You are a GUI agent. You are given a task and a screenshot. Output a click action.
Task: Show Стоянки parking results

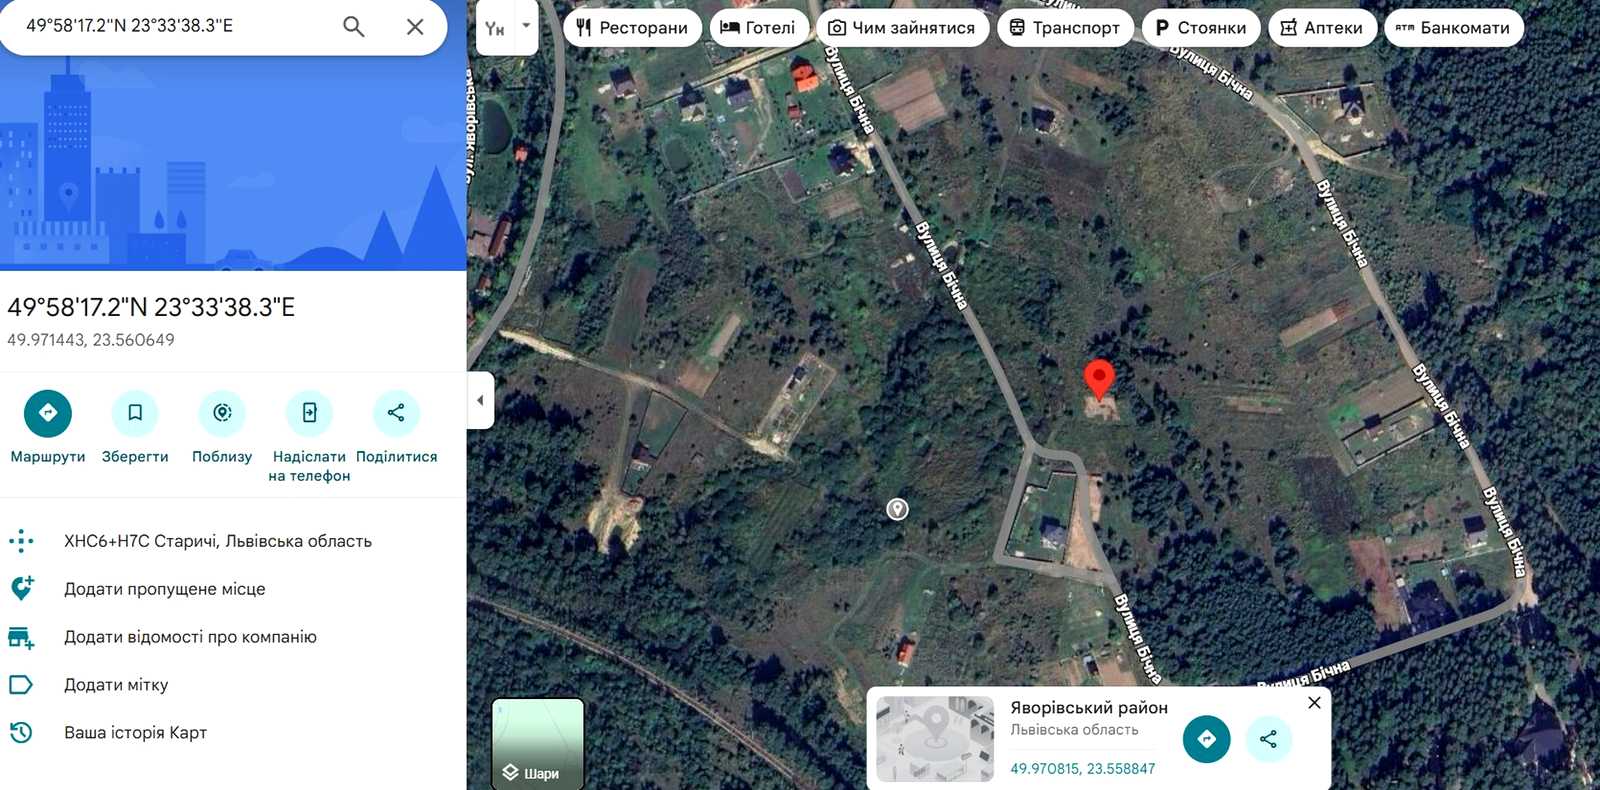point(1201,28)
